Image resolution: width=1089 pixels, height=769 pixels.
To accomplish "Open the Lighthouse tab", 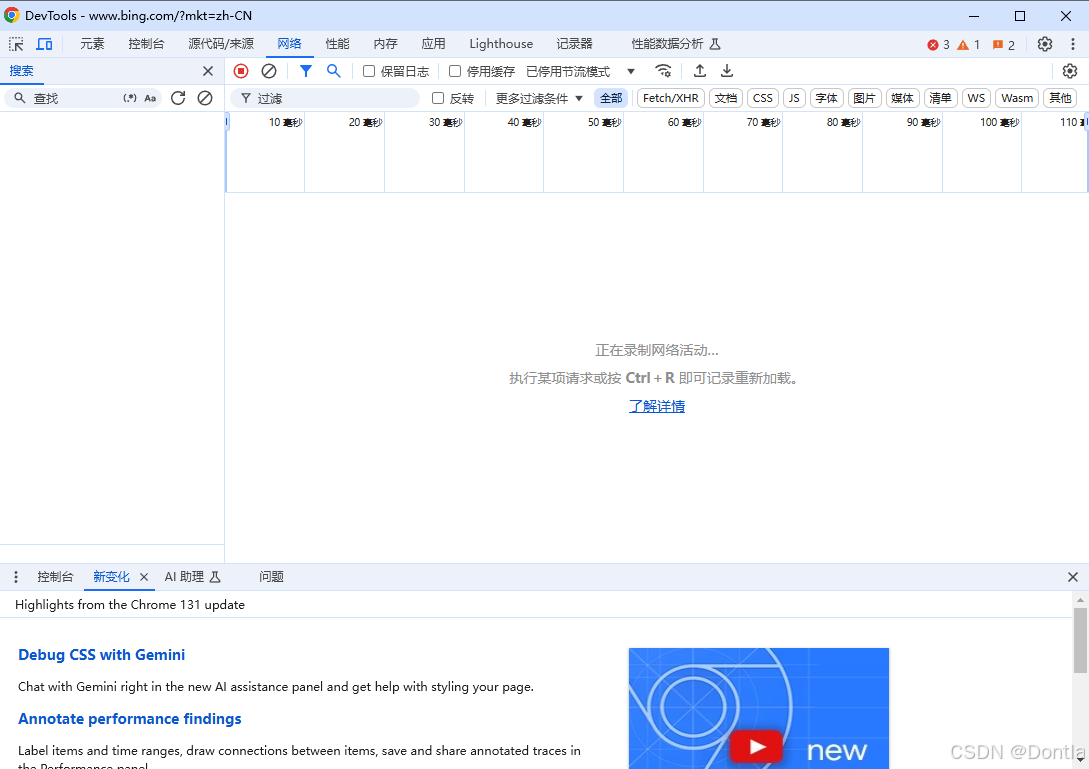I will click(501, 44).
